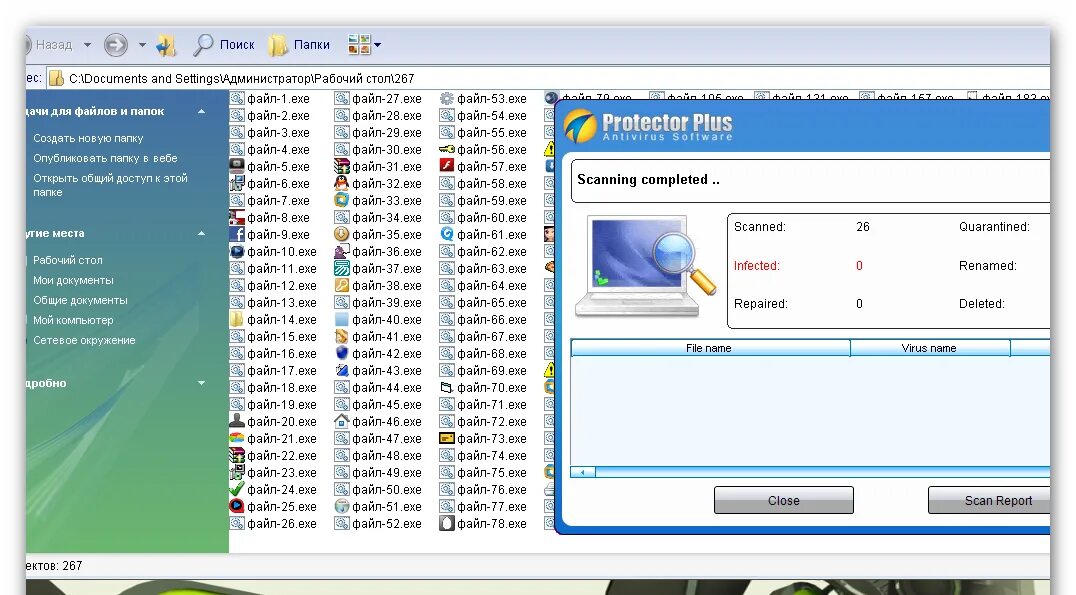The height and width of the screenshot is (595, 1076).
Task: Click the Scan Report button
Action: pyautogui.click(x=989, y=500)
